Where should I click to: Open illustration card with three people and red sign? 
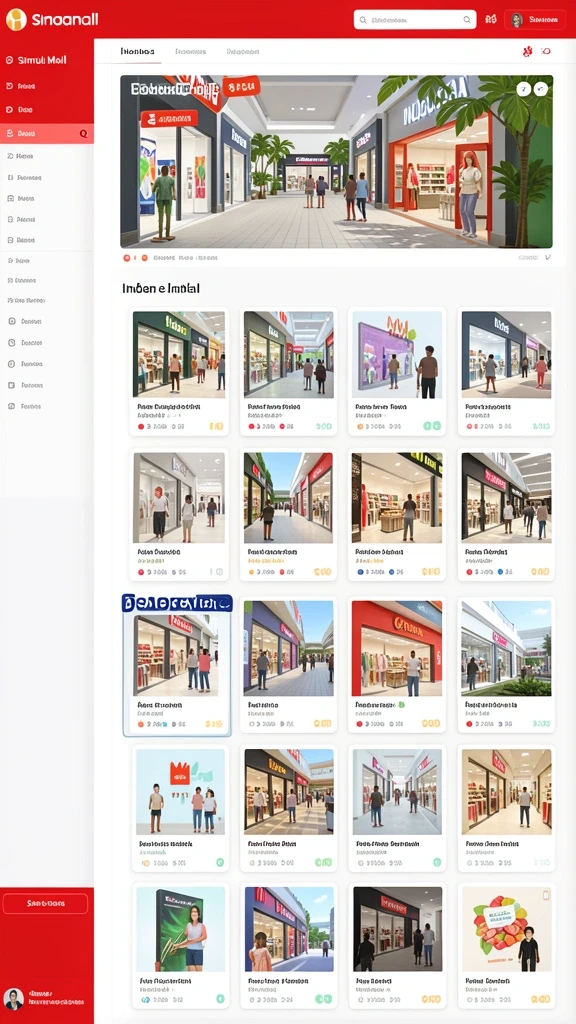pos(181,808)
